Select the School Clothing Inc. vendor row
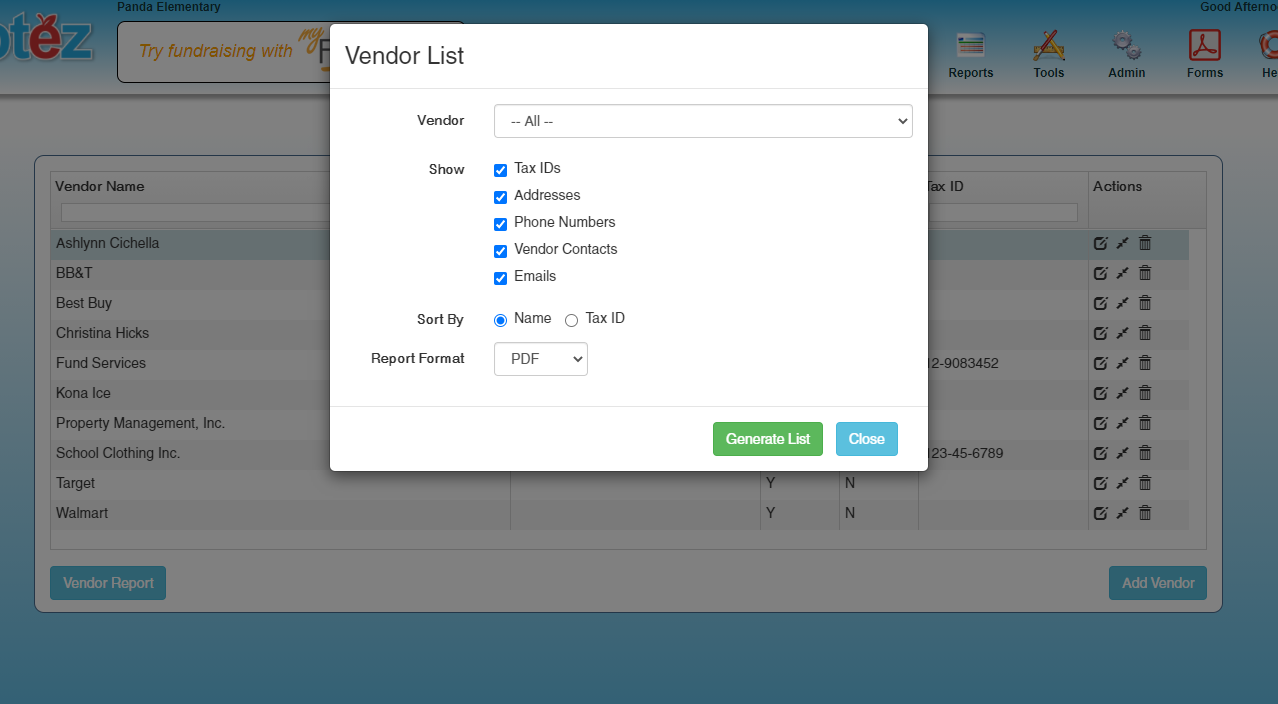Viewport: 1278px width, 704px height. pyautogui.click(x=118, y=453)
